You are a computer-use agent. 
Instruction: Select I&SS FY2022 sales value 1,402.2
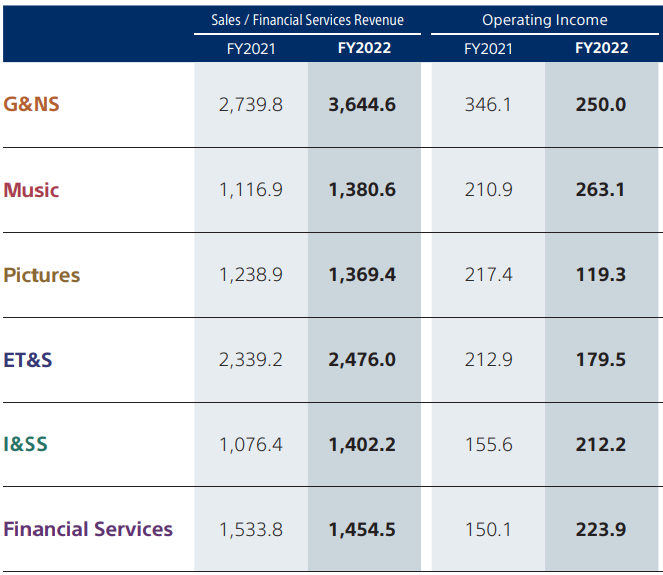[362, 444]
